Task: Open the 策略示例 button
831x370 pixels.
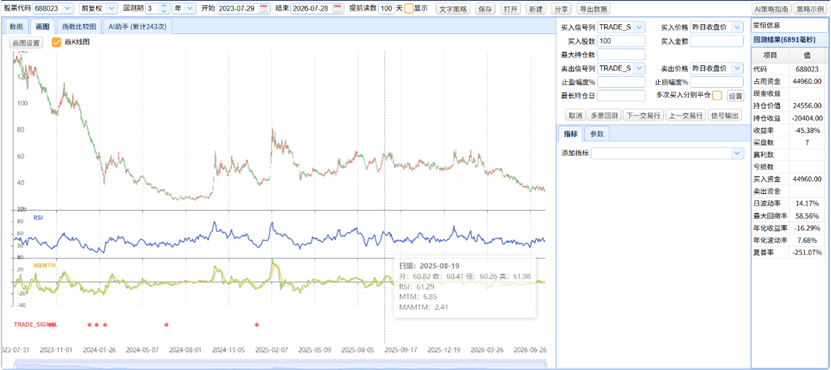Action: pyautogui.click(x=810, y=9)
